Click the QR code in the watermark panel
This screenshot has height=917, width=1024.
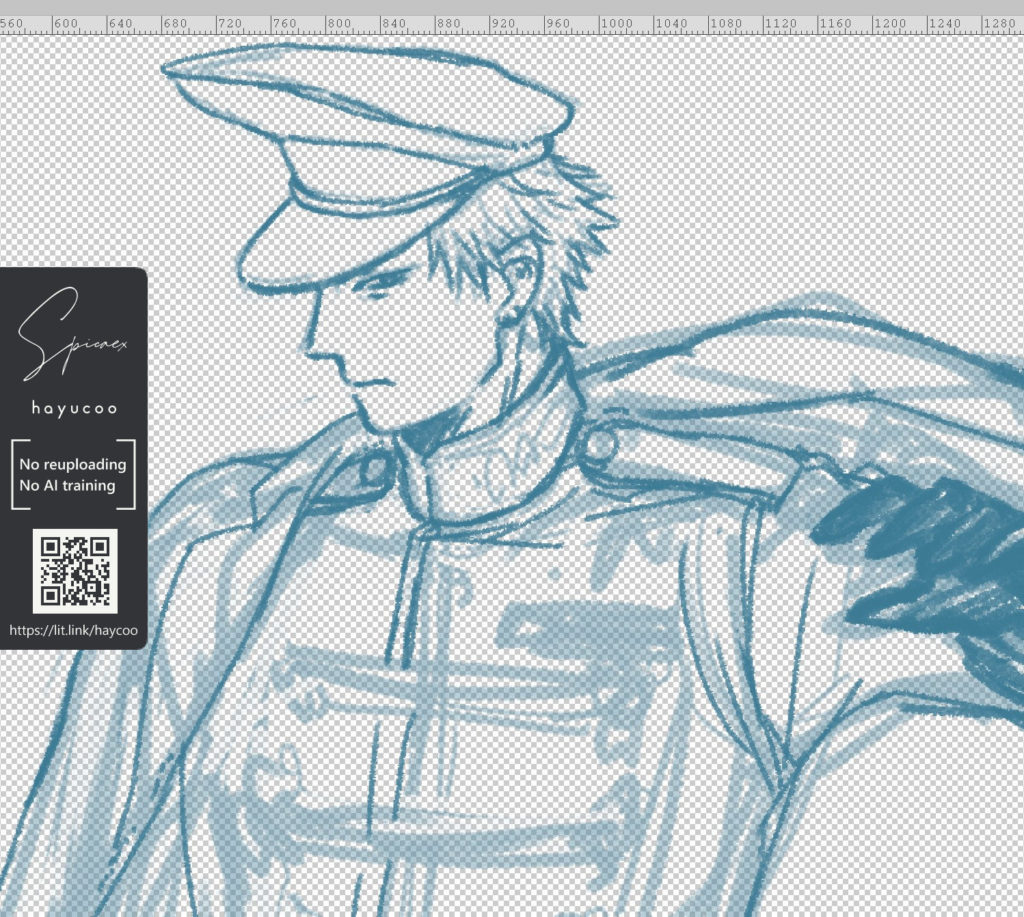tap(74, 570)
